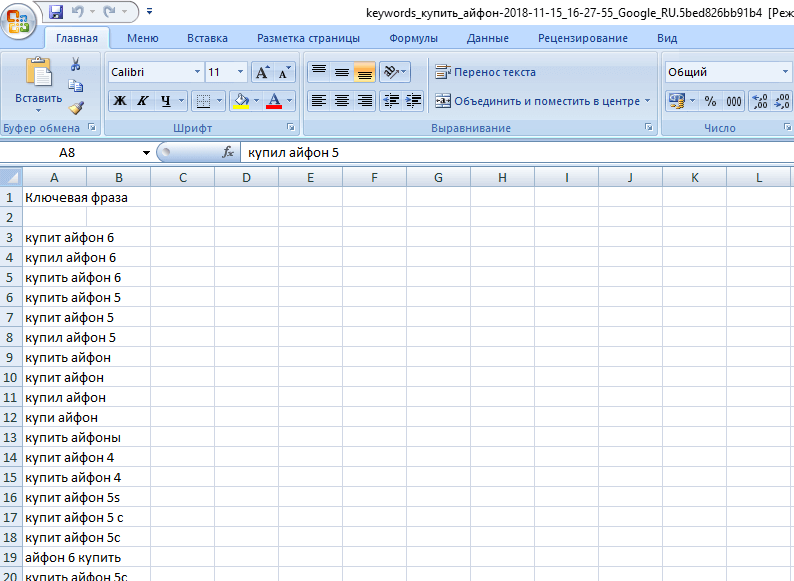Click the Cut scissors icon
Viewport: 794px width, 581px height.
point(75,64)
